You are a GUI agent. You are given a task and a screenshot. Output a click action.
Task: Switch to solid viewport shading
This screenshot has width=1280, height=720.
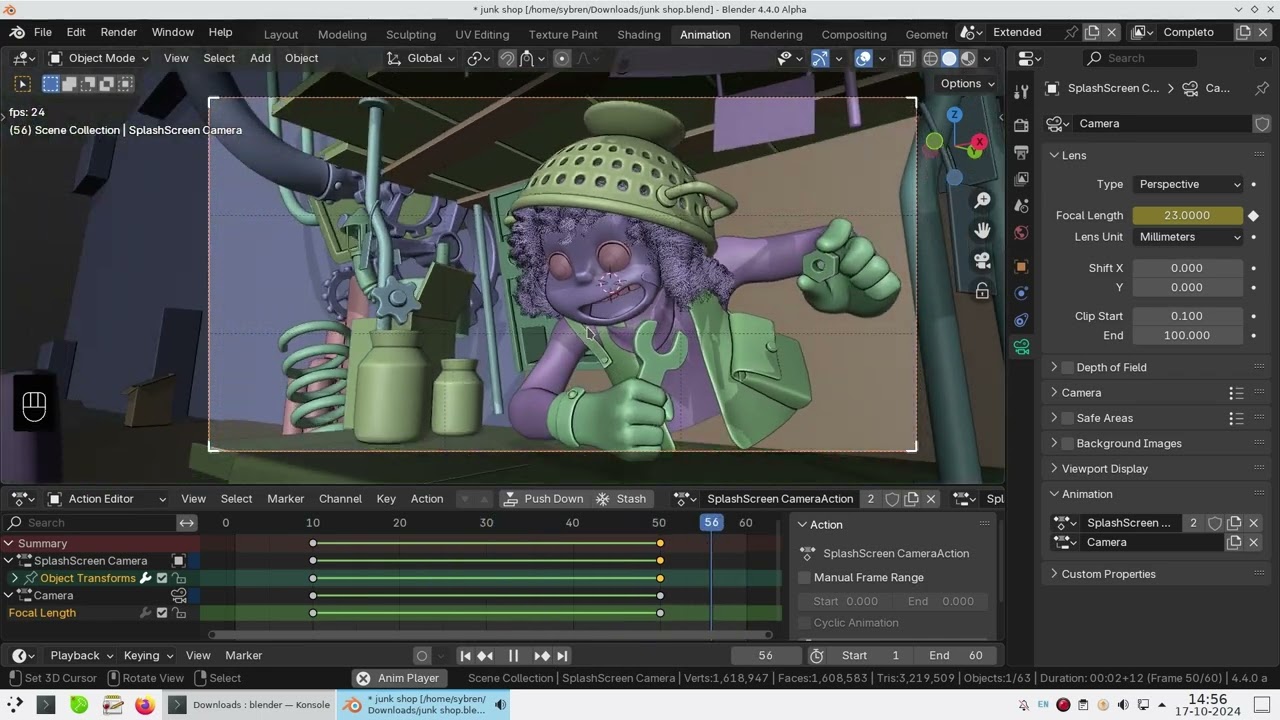click(x=949, y=58)
